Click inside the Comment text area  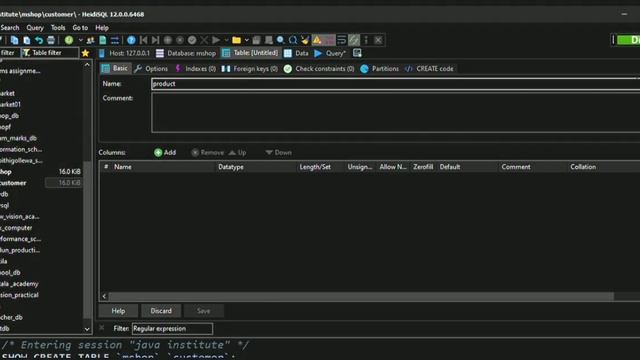coord(395,112)
